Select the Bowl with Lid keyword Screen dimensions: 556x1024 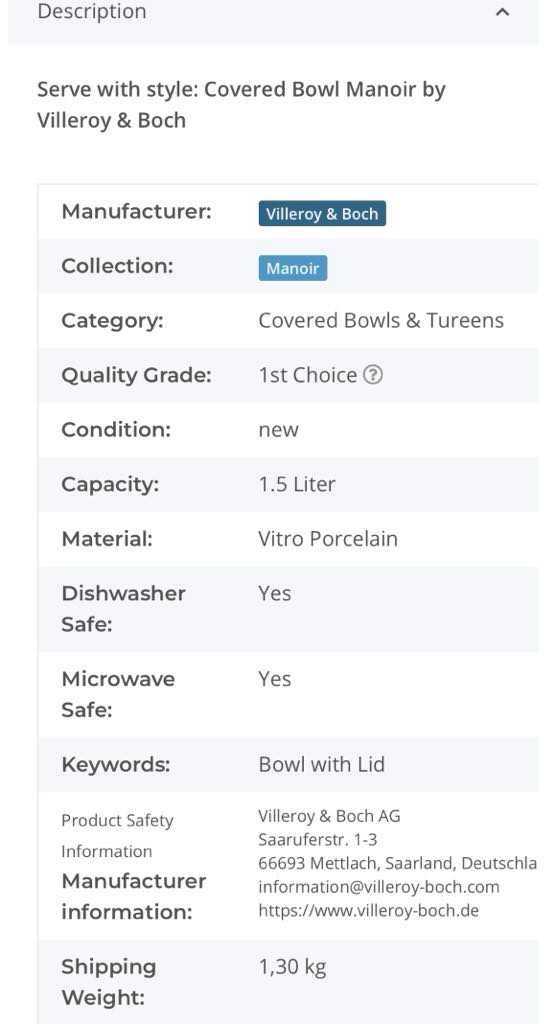(x=321, y=764)
